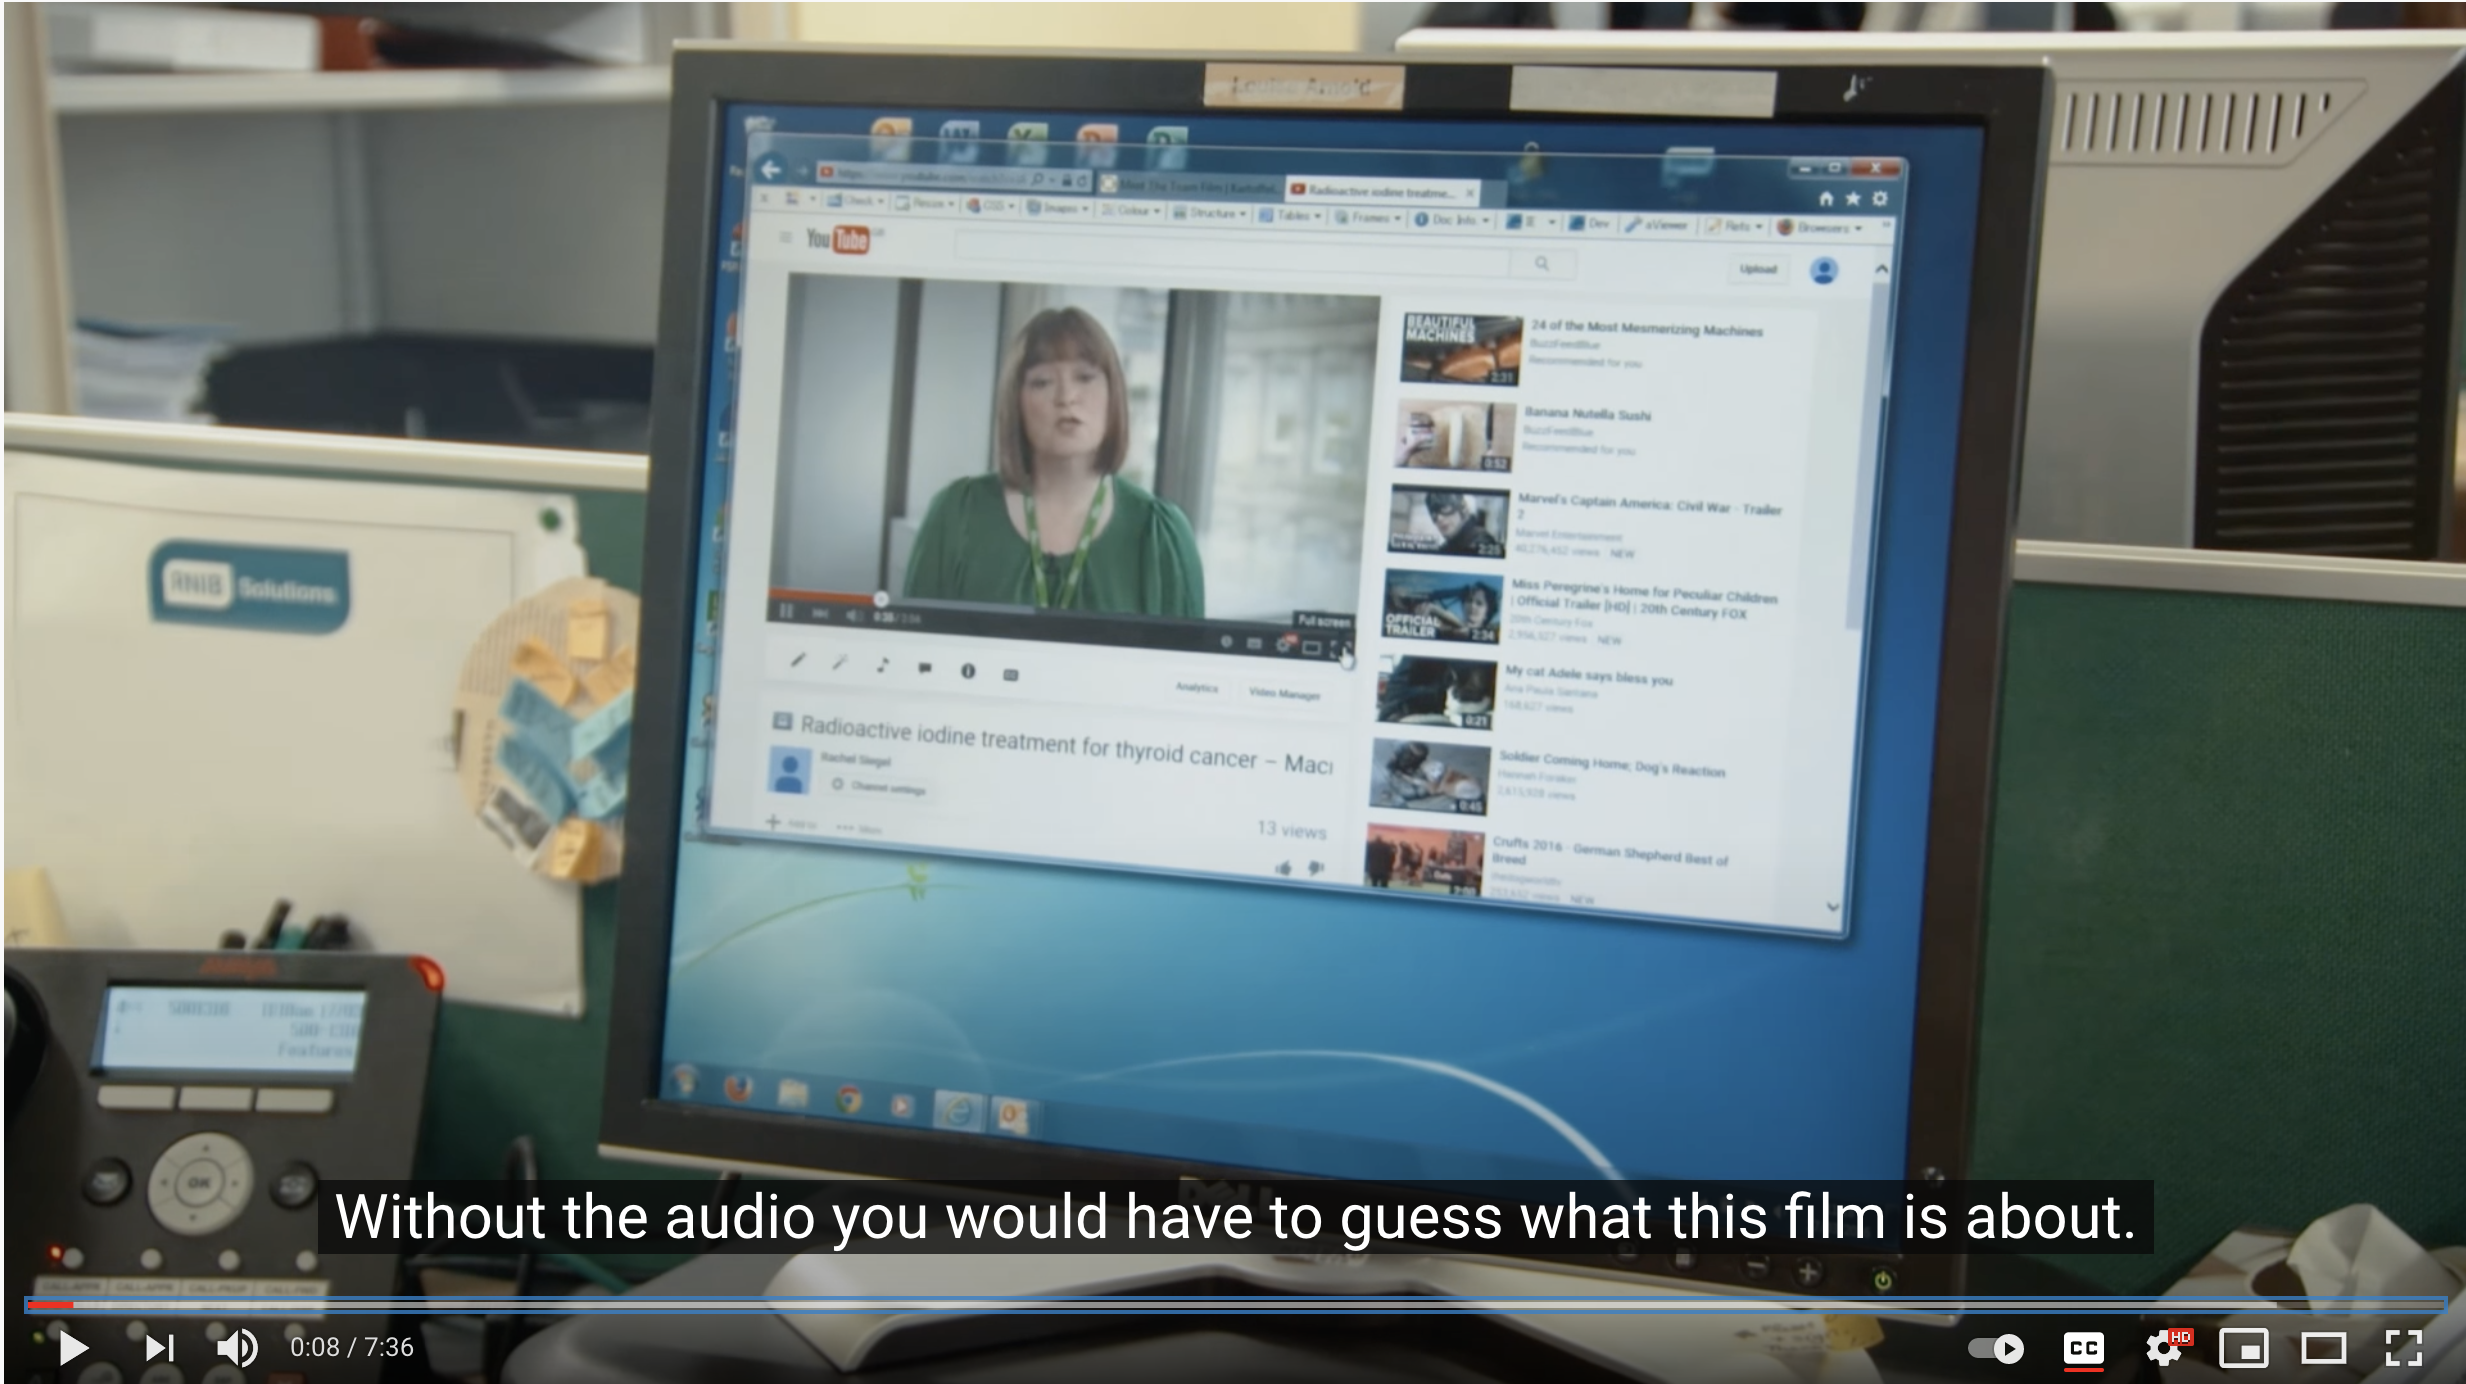Open the Colour dropdown in the filmed browser toolbar

(1130, 211)
